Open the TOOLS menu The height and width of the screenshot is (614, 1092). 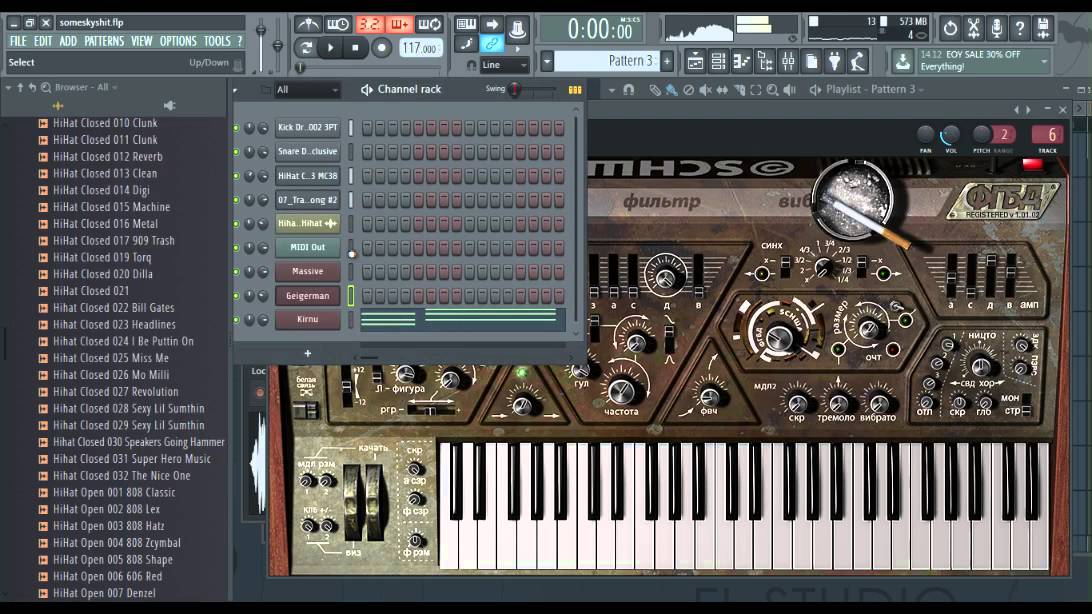217,41
